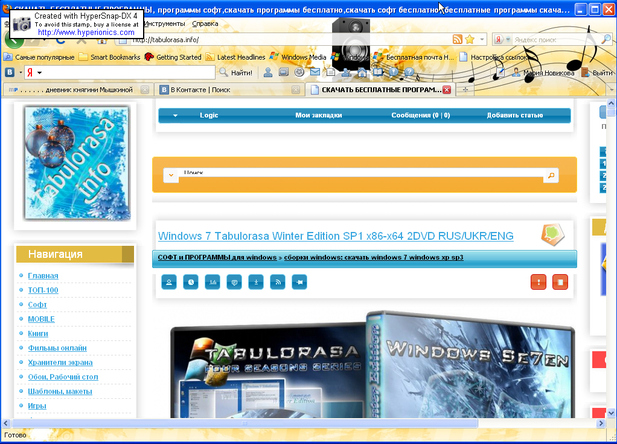
Task: Expand the dropdown arrow left of 'Logic'
Action: [175, 116]
